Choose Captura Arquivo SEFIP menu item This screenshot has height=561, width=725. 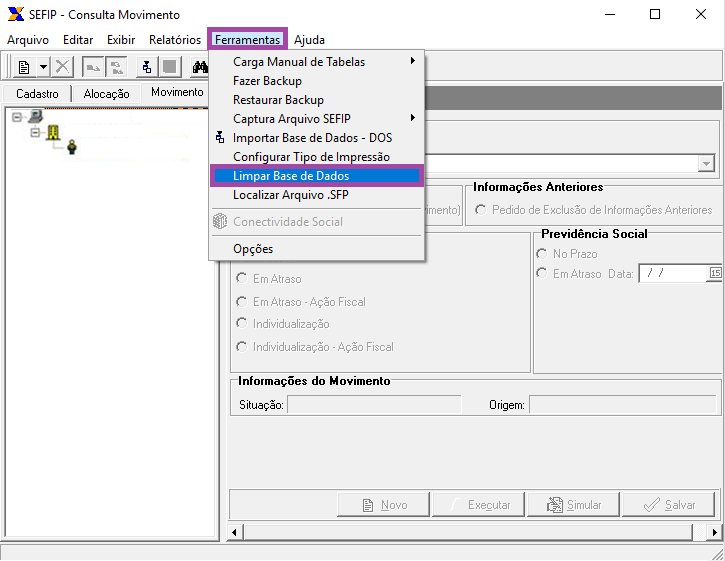(316, 118)
